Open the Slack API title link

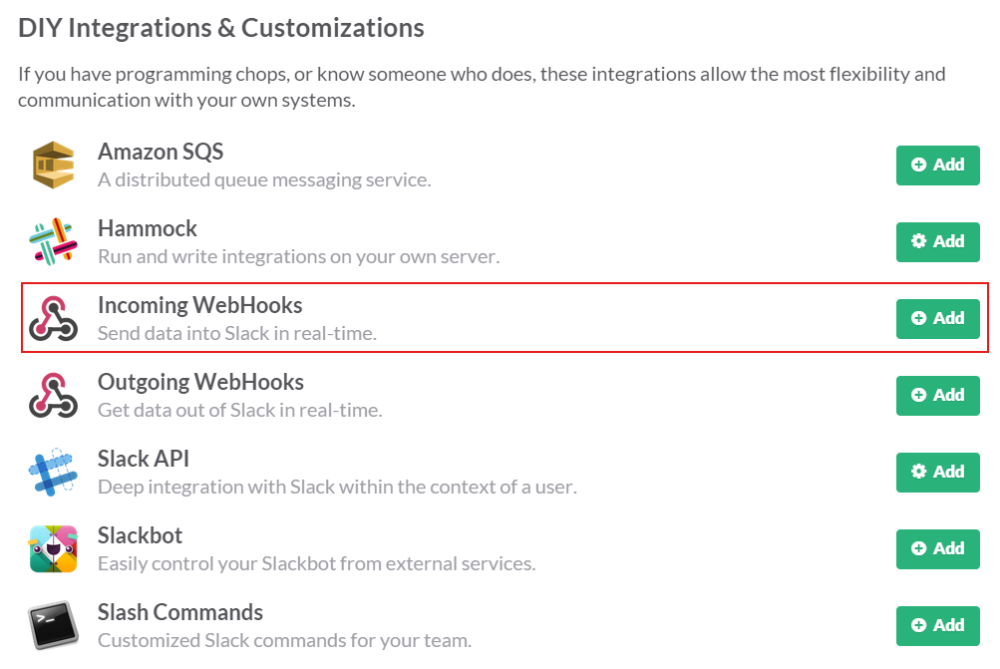(x=143, y=459)
